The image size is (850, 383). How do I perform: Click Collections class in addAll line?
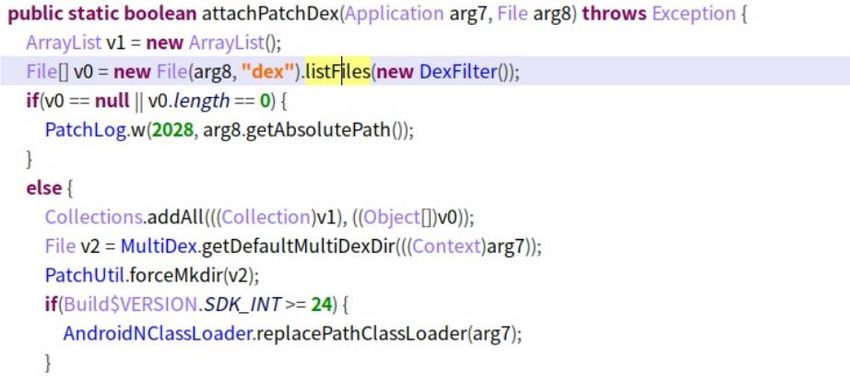point(93,217)
